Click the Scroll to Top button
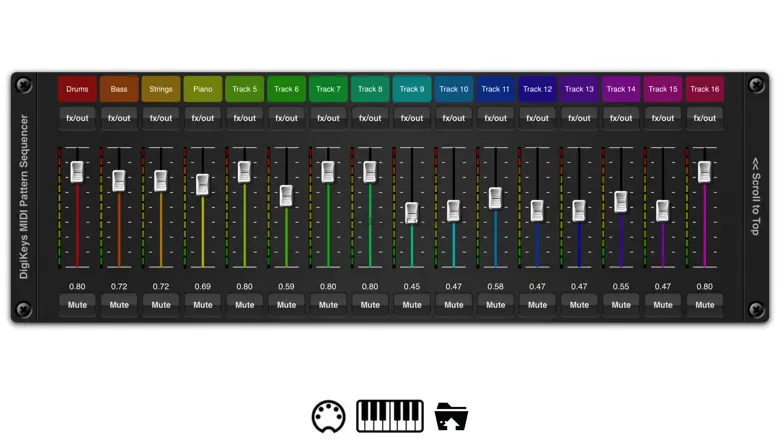Screen dimensions: 780x439 [x=756, y=196]
